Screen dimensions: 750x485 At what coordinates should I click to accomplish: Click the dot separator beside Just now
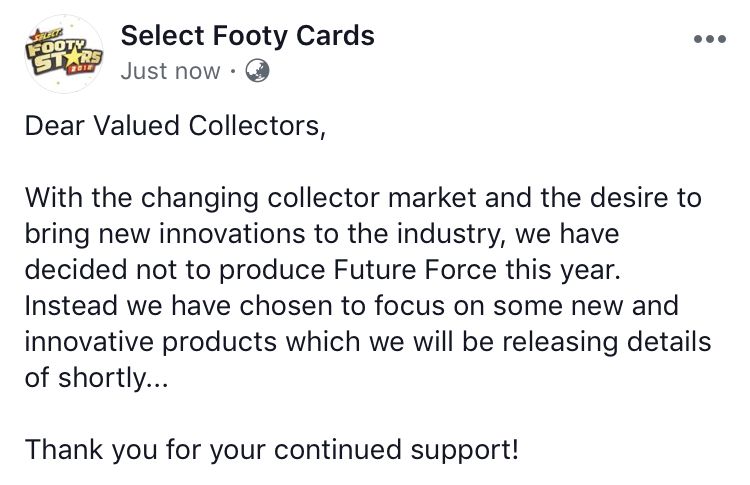232,72
